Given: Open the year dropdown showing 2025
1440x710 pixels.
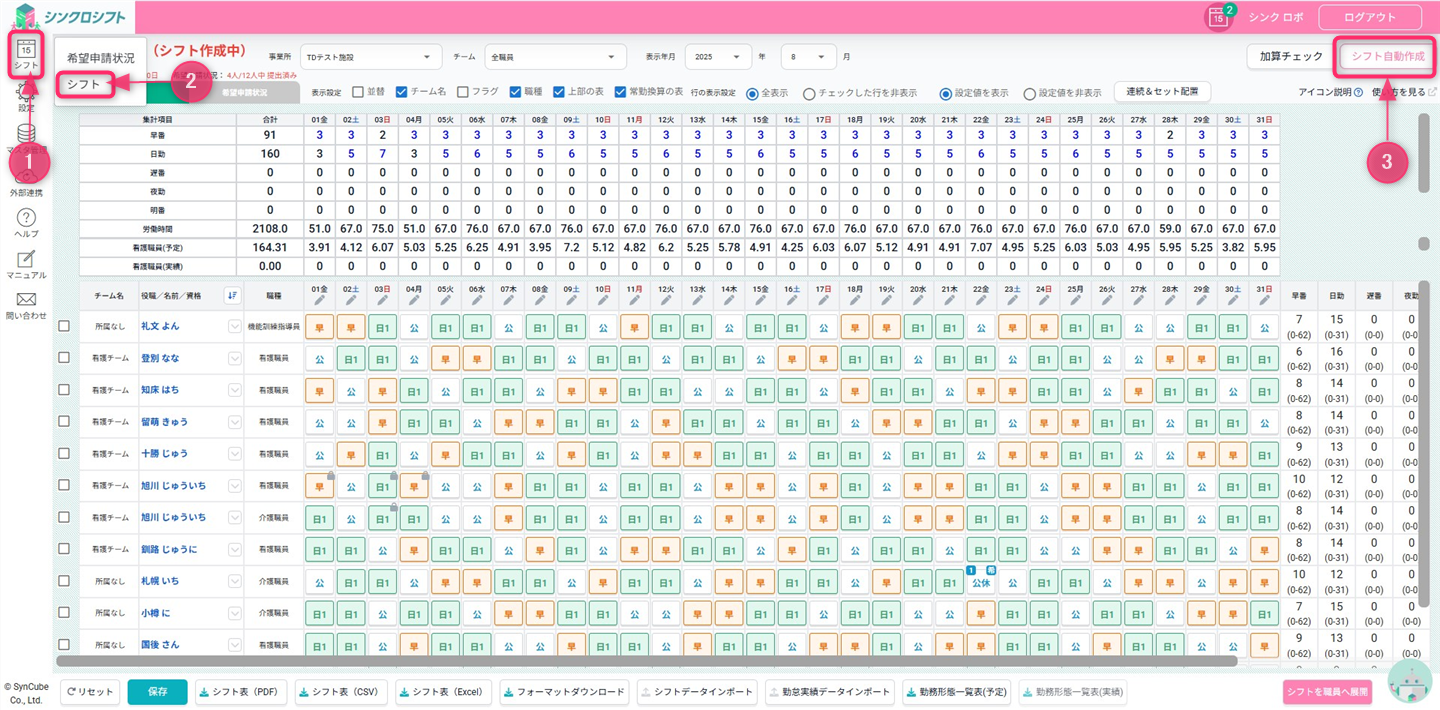Looking at the screenshot, I should pos(720,57).
